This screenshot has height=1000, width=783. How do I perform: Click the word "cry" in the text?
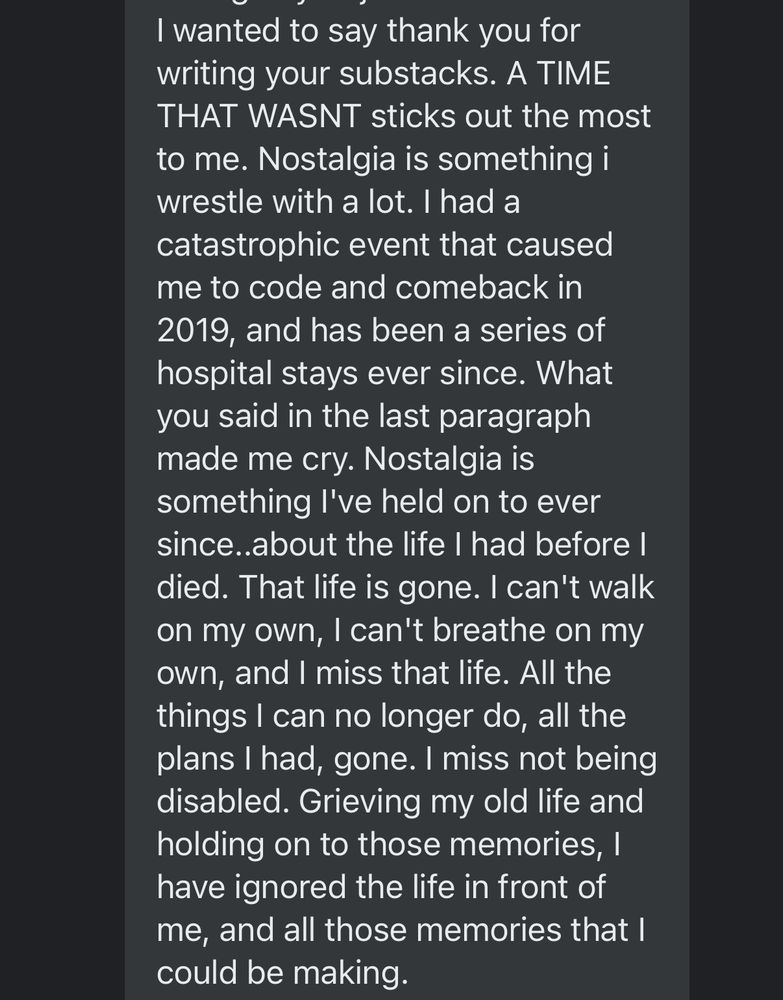328,460
